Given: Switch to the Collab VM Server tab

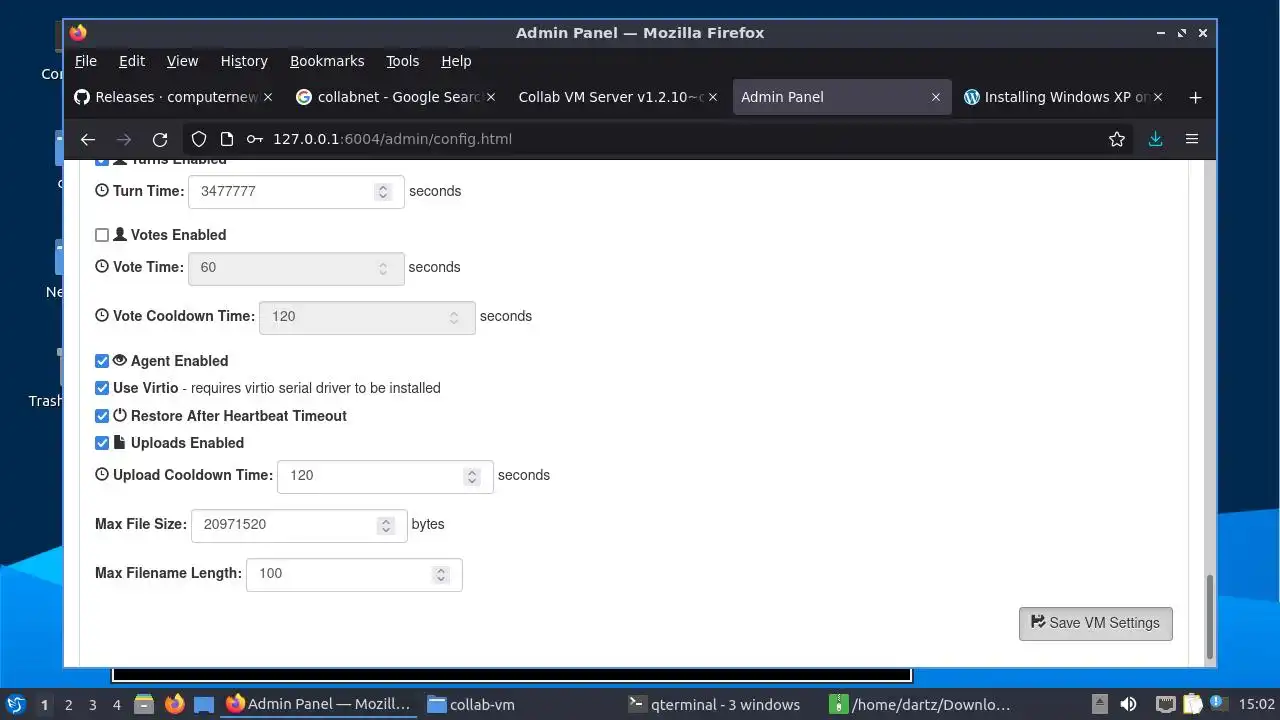Looking at the screenshot, I should pyautogui.click(x=620, y=97).
